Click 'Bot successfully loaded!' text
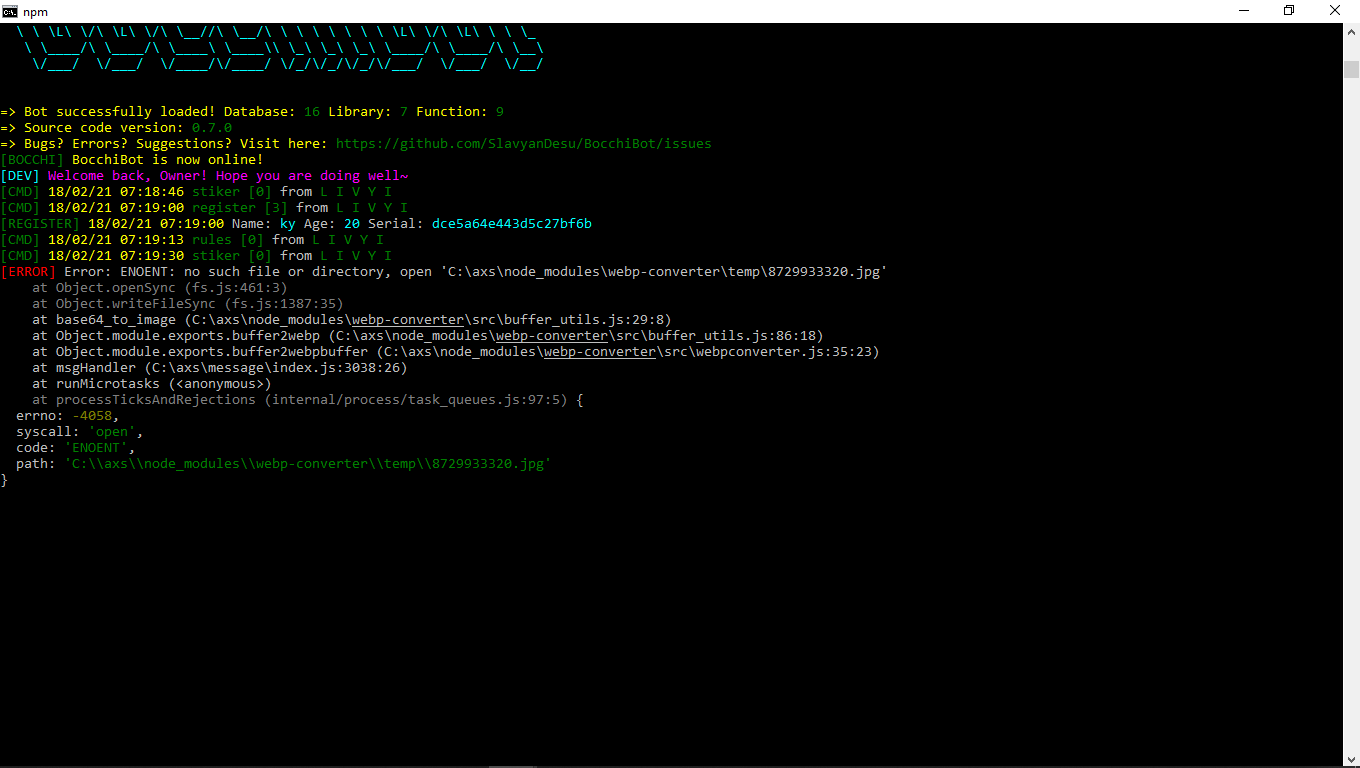 [x=120, y=112]
